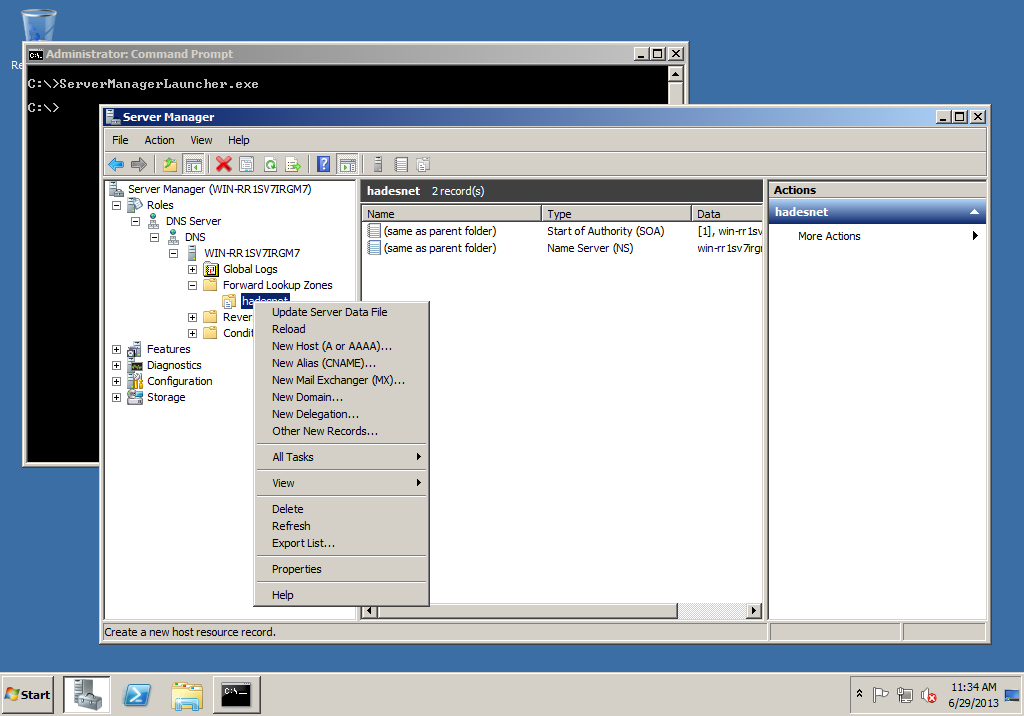Click the Export List toolbar icon
The image size is (1024, 716).
coord(293,165)
